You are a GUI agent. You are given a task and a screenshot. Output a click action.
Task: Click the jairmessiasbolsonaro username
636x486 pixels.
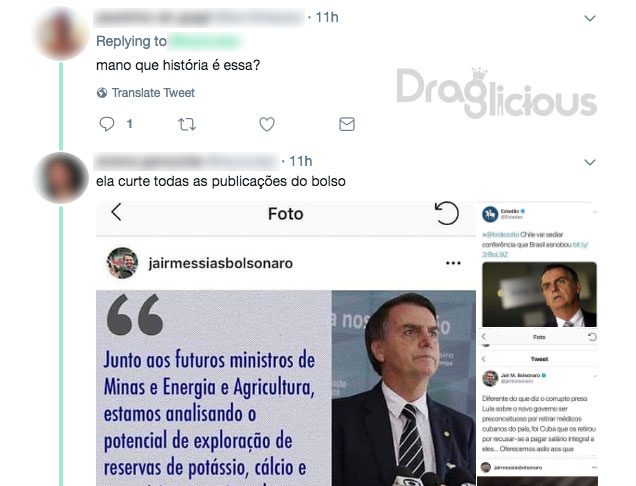(221, 263)
